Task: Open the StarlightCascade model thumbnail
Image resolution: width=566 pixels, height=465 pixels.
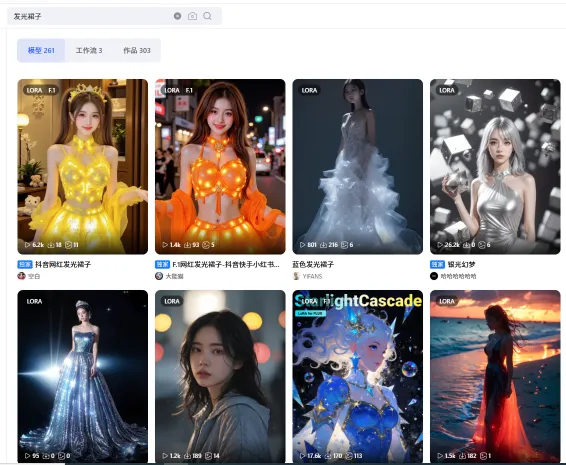Action: (x=357, y=376)
